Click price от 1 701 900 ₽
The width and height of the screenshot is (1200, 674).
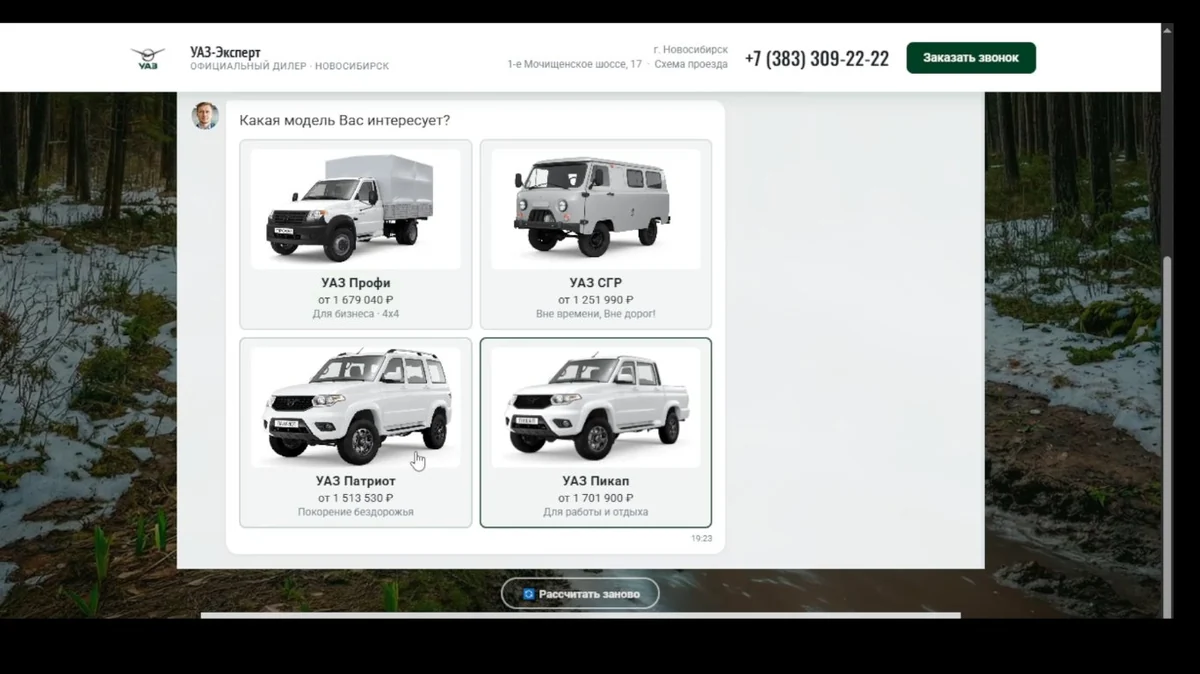pos(596,498)
